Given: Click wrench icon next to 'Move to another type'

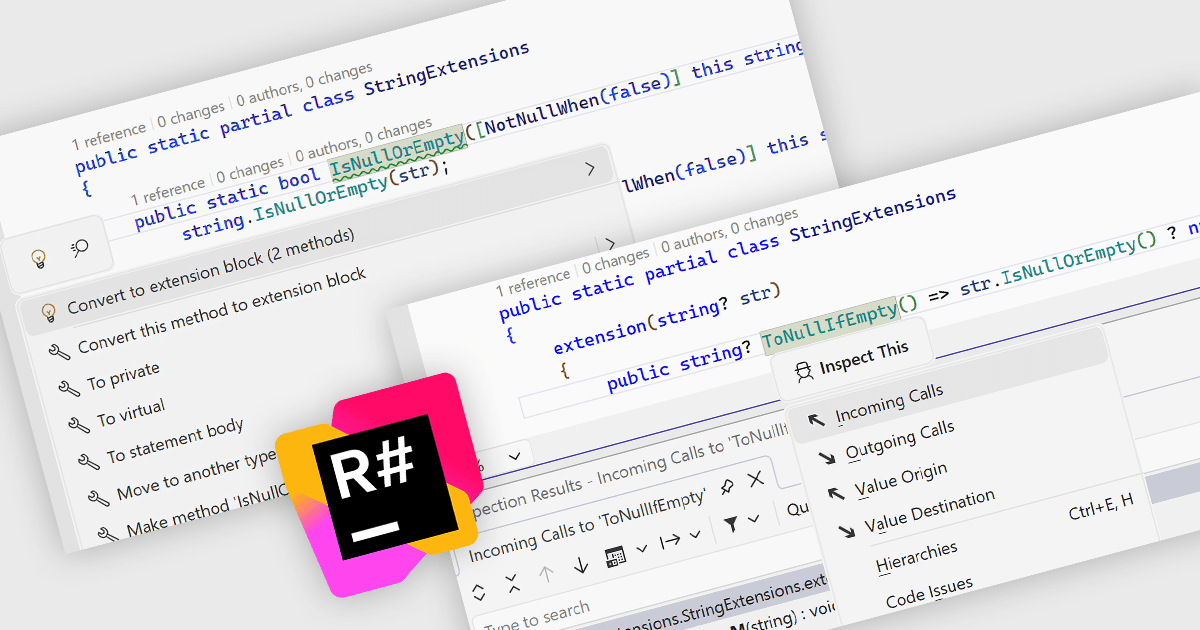Looking at the screenshot, I should coord(98,497).
